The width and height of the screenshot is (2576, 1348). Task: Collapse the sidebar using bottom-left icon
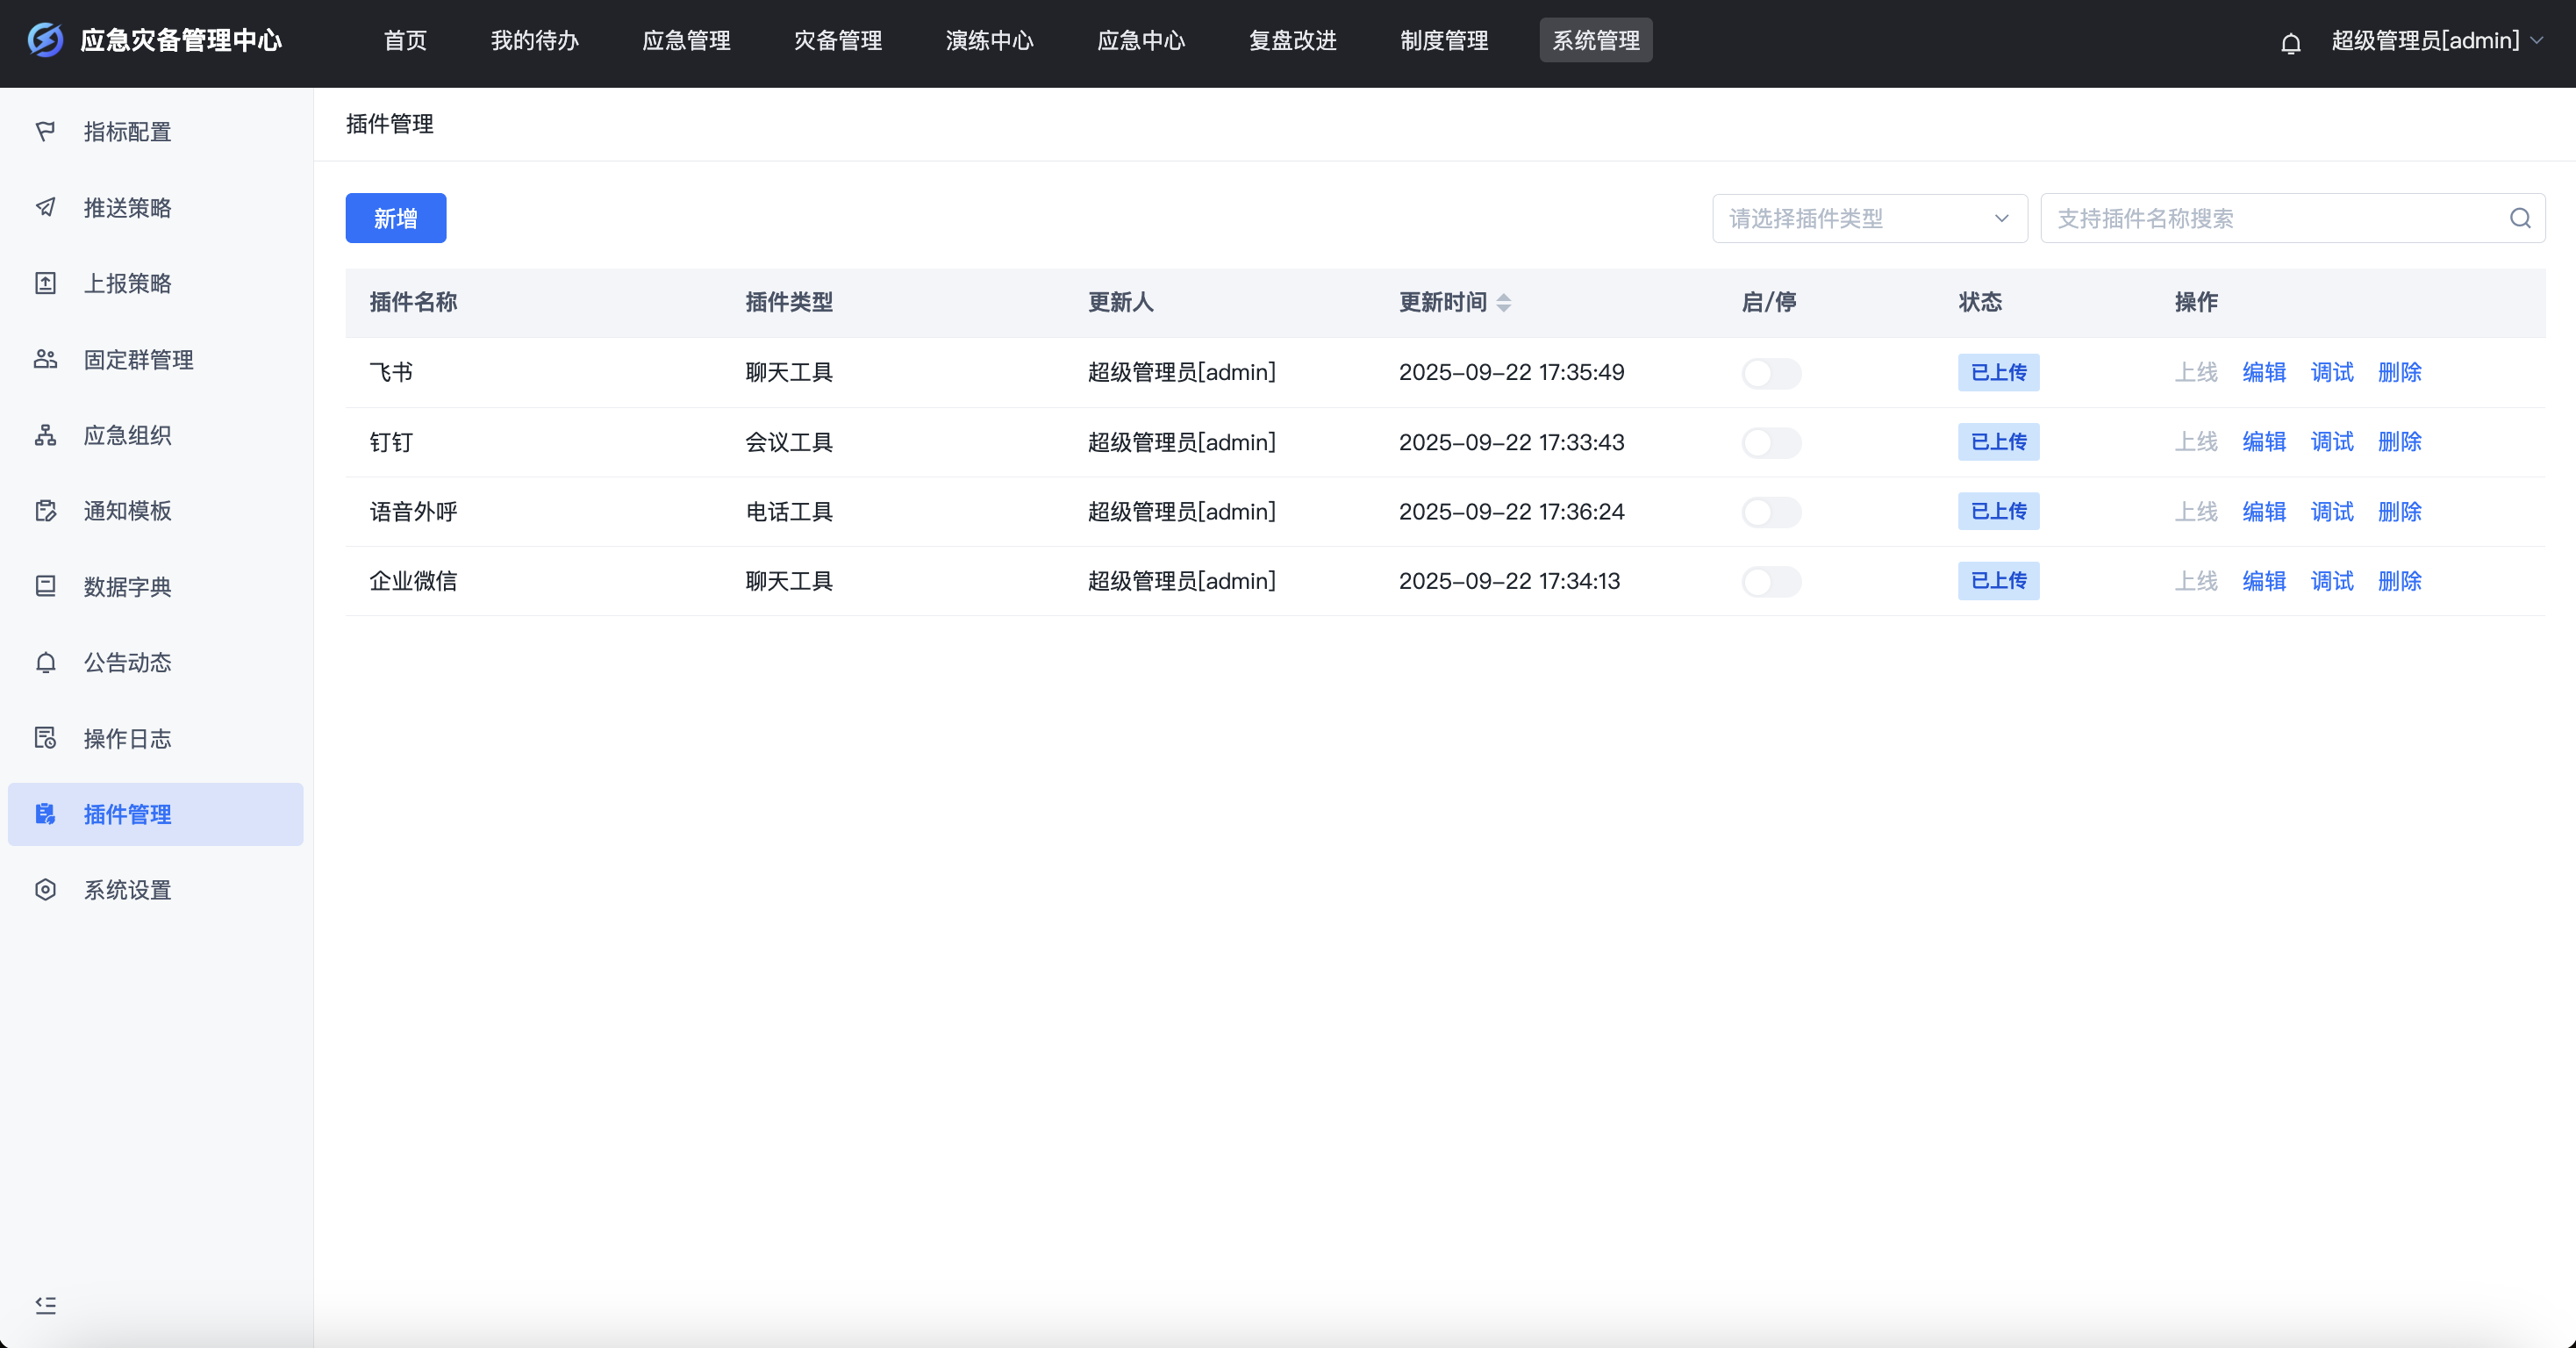point(45,1304)
